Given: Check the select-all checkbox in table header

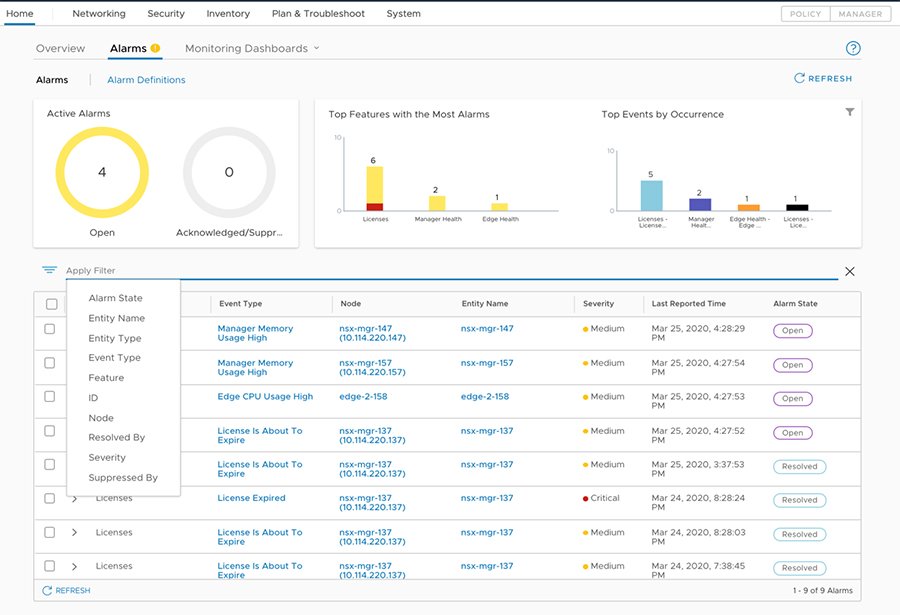Looking at the screenshot, I should [49, 302].
